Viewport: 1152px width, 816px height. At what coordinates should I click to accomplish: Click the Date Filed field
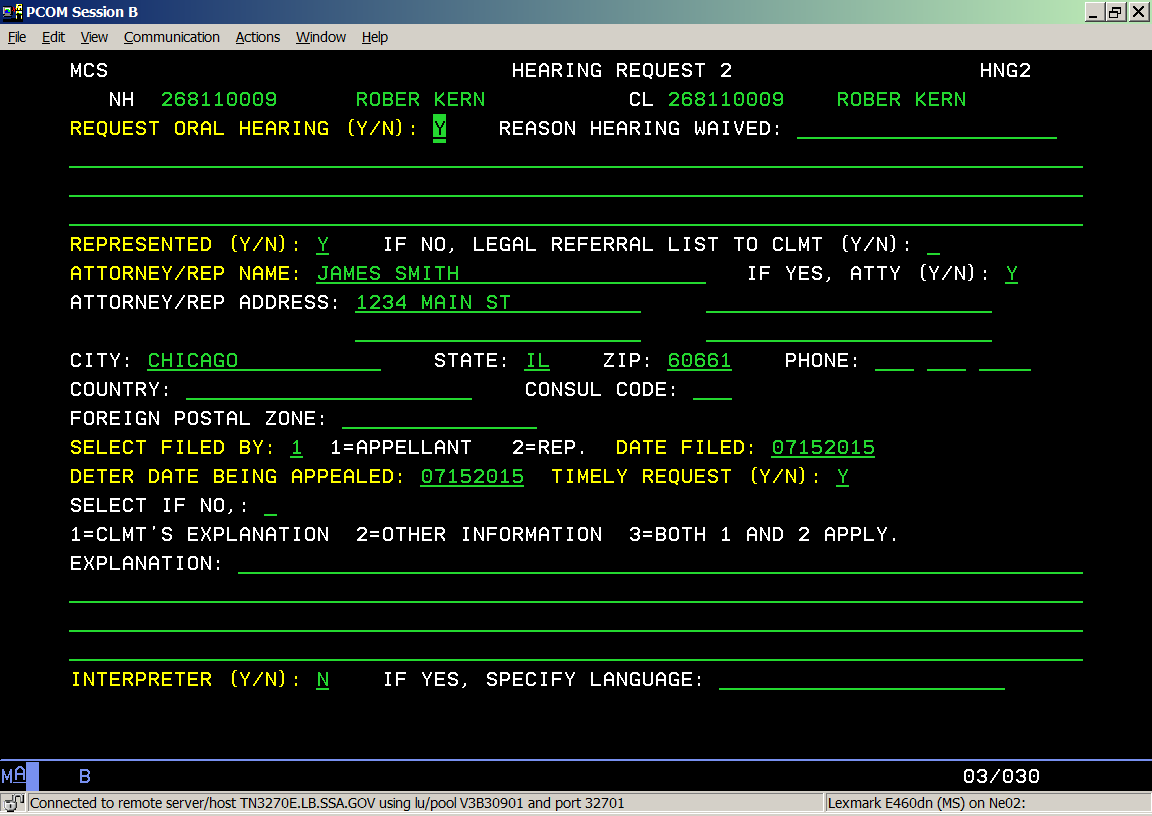(x=822, y=448)
